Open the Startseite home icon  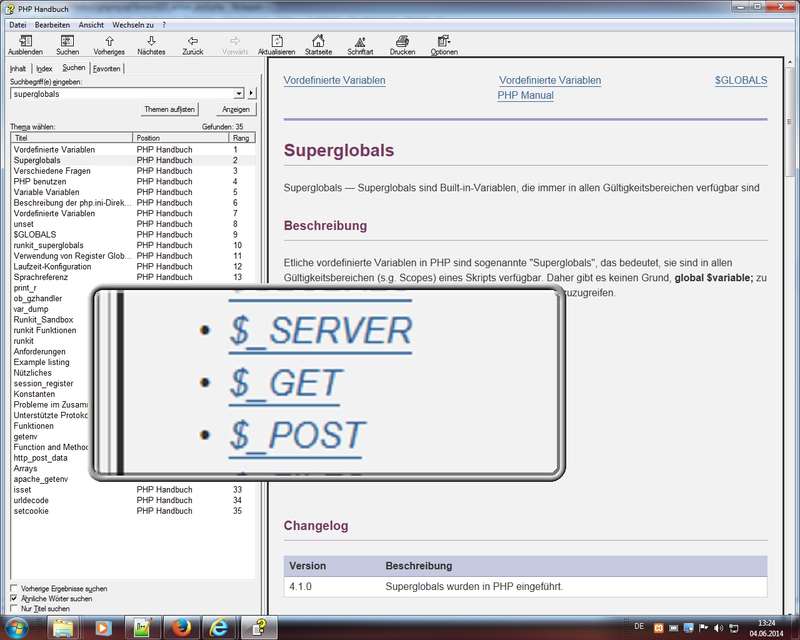tap(318, 42)
